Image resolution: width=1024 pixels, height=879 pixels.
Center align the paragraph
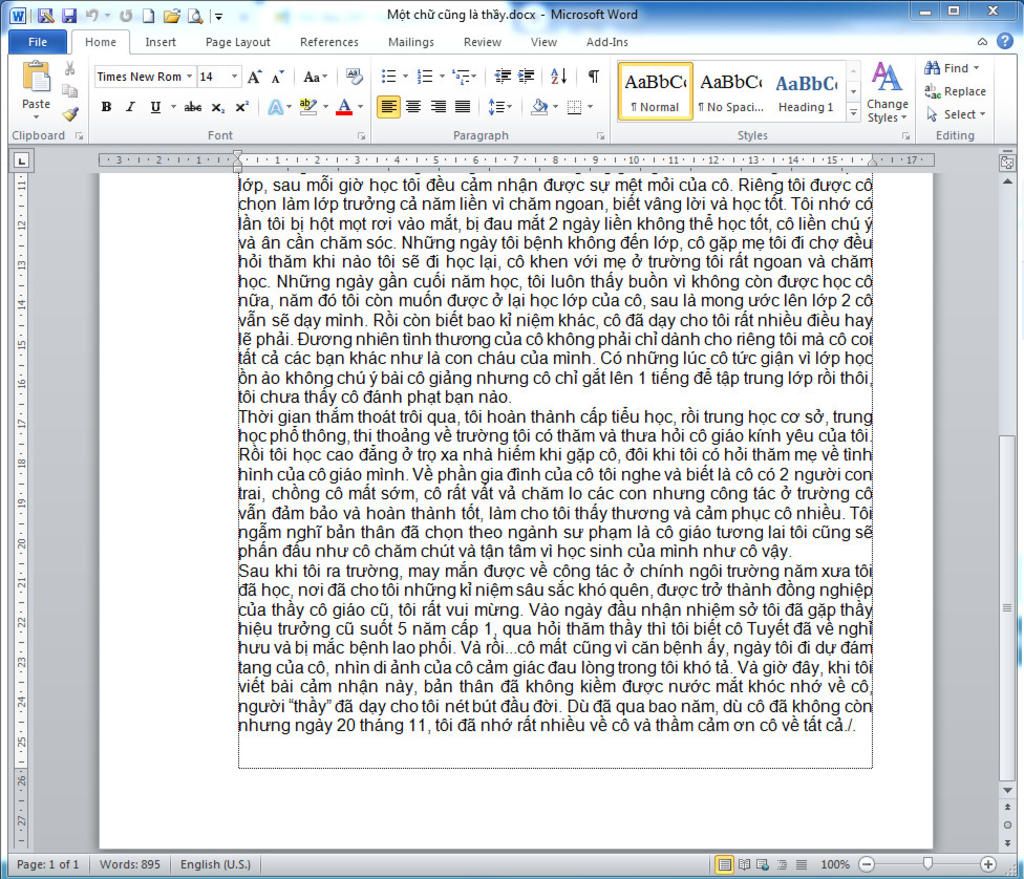[x=413, y=106]
